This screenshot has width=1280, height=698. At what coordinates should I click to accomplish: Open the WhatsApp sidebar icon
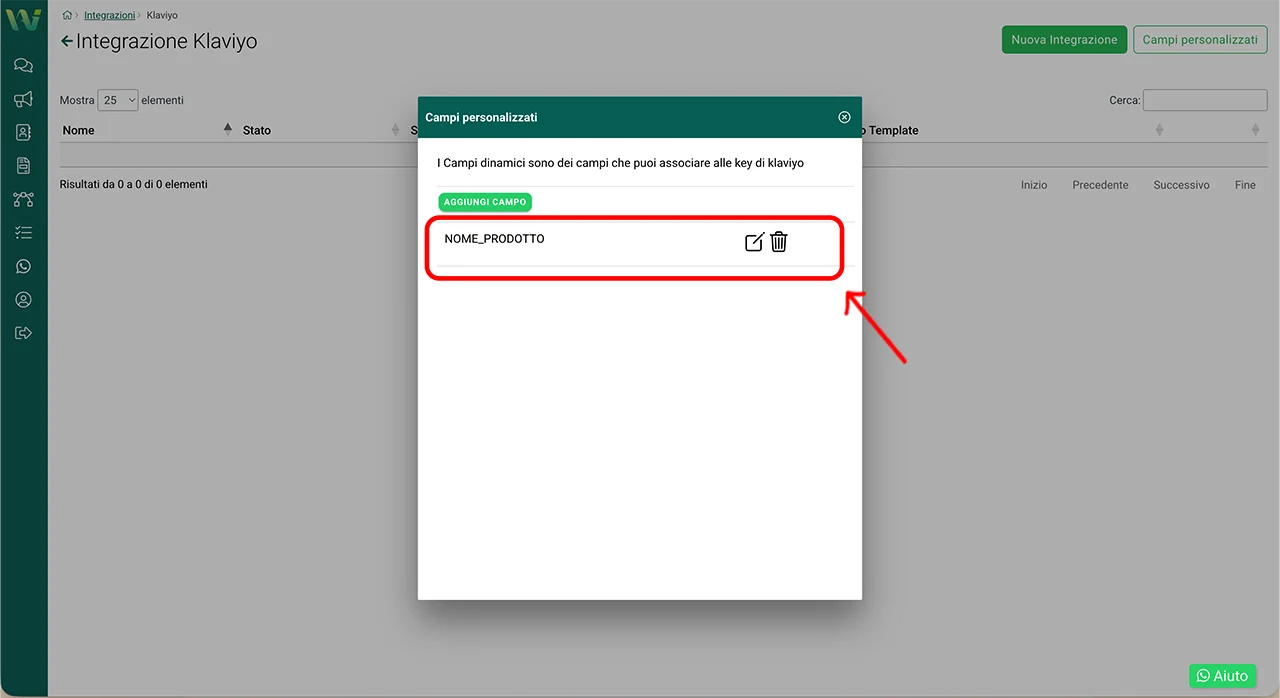23,266
